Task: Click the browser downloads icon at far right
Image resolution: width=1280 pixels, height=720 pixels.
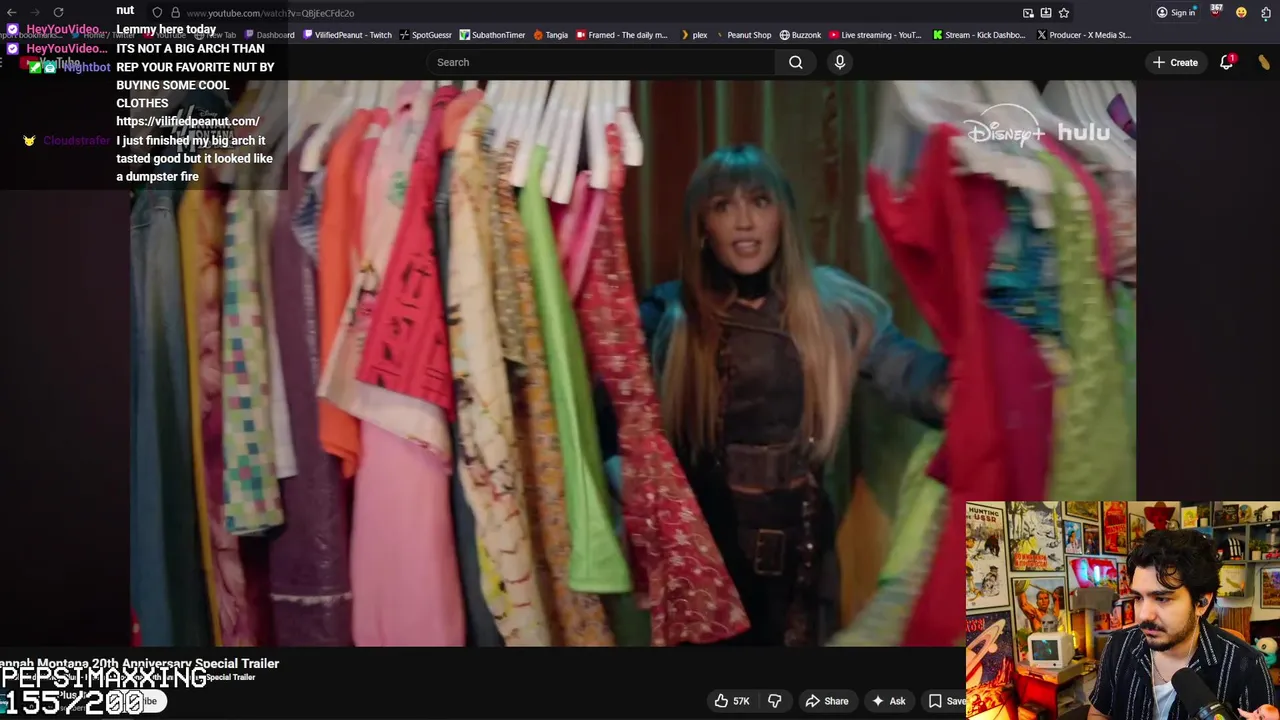Action: click(x=1266, y=13)
